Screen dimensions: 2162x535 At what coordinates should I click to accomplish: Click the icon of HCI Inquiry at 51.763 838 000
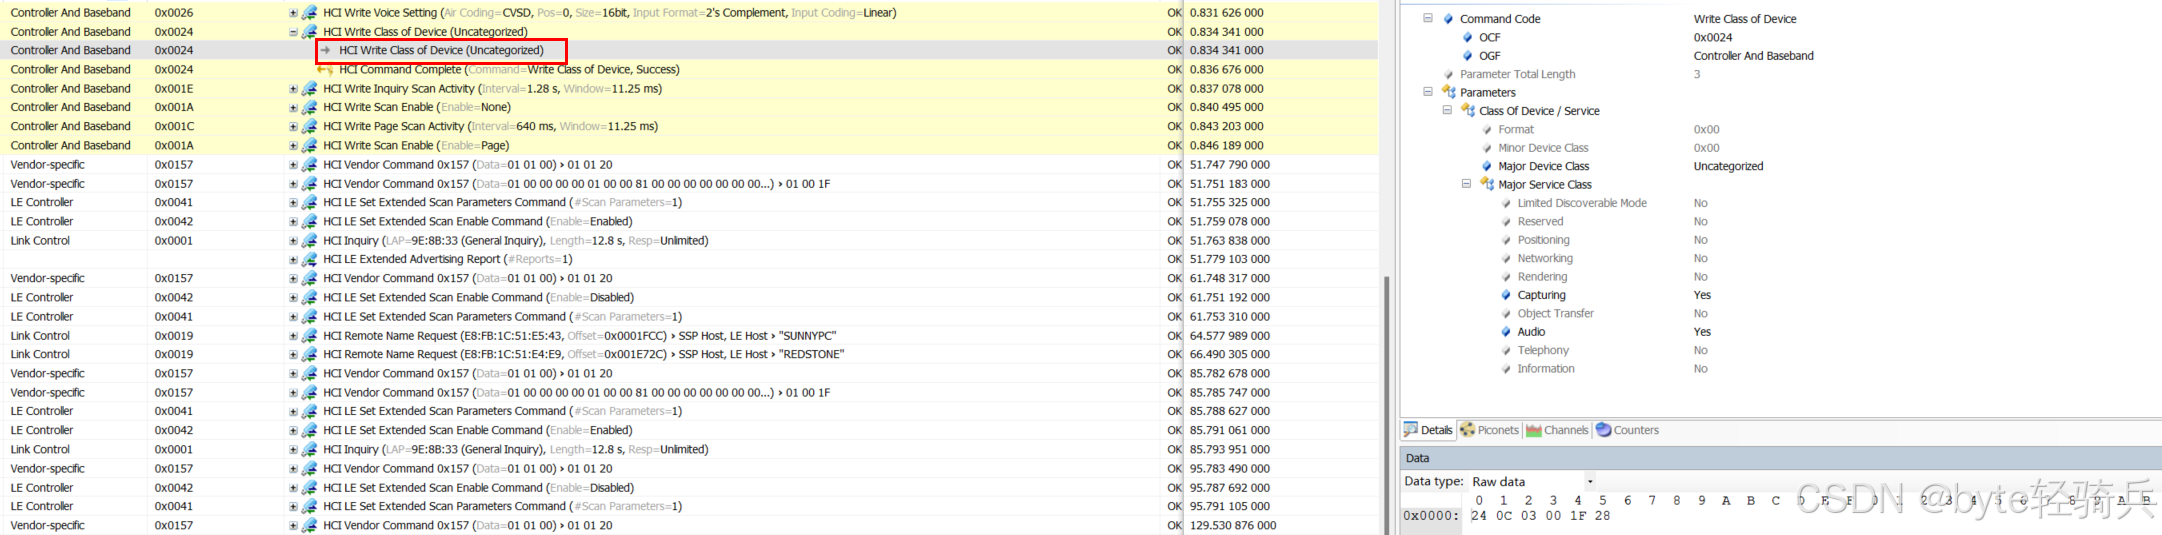pyautogui.click(x=309, y=241)
